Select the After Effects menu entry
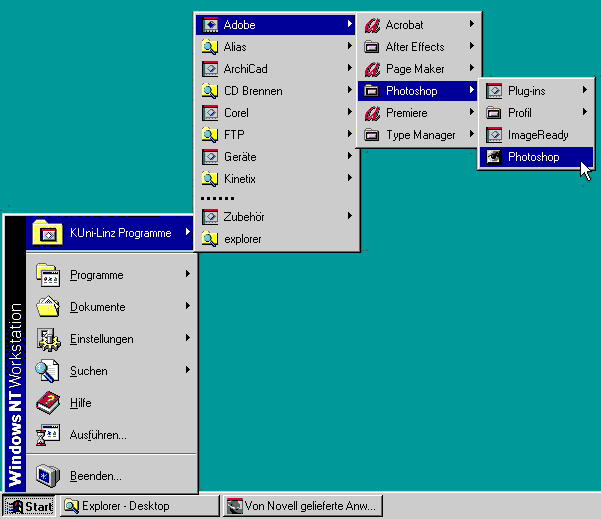Screen dimensions: 601x519 click(x=418, y=47)
